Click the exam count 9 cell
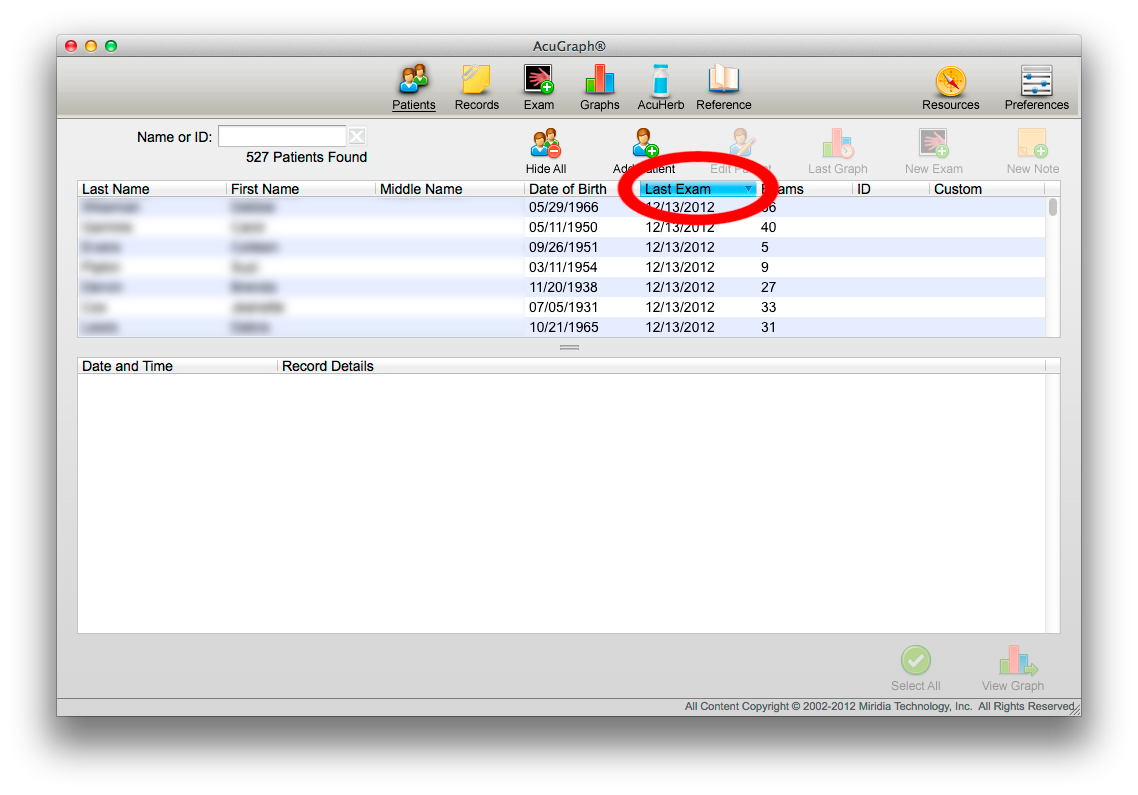The image size is (1138, 795). coord(765,267)
